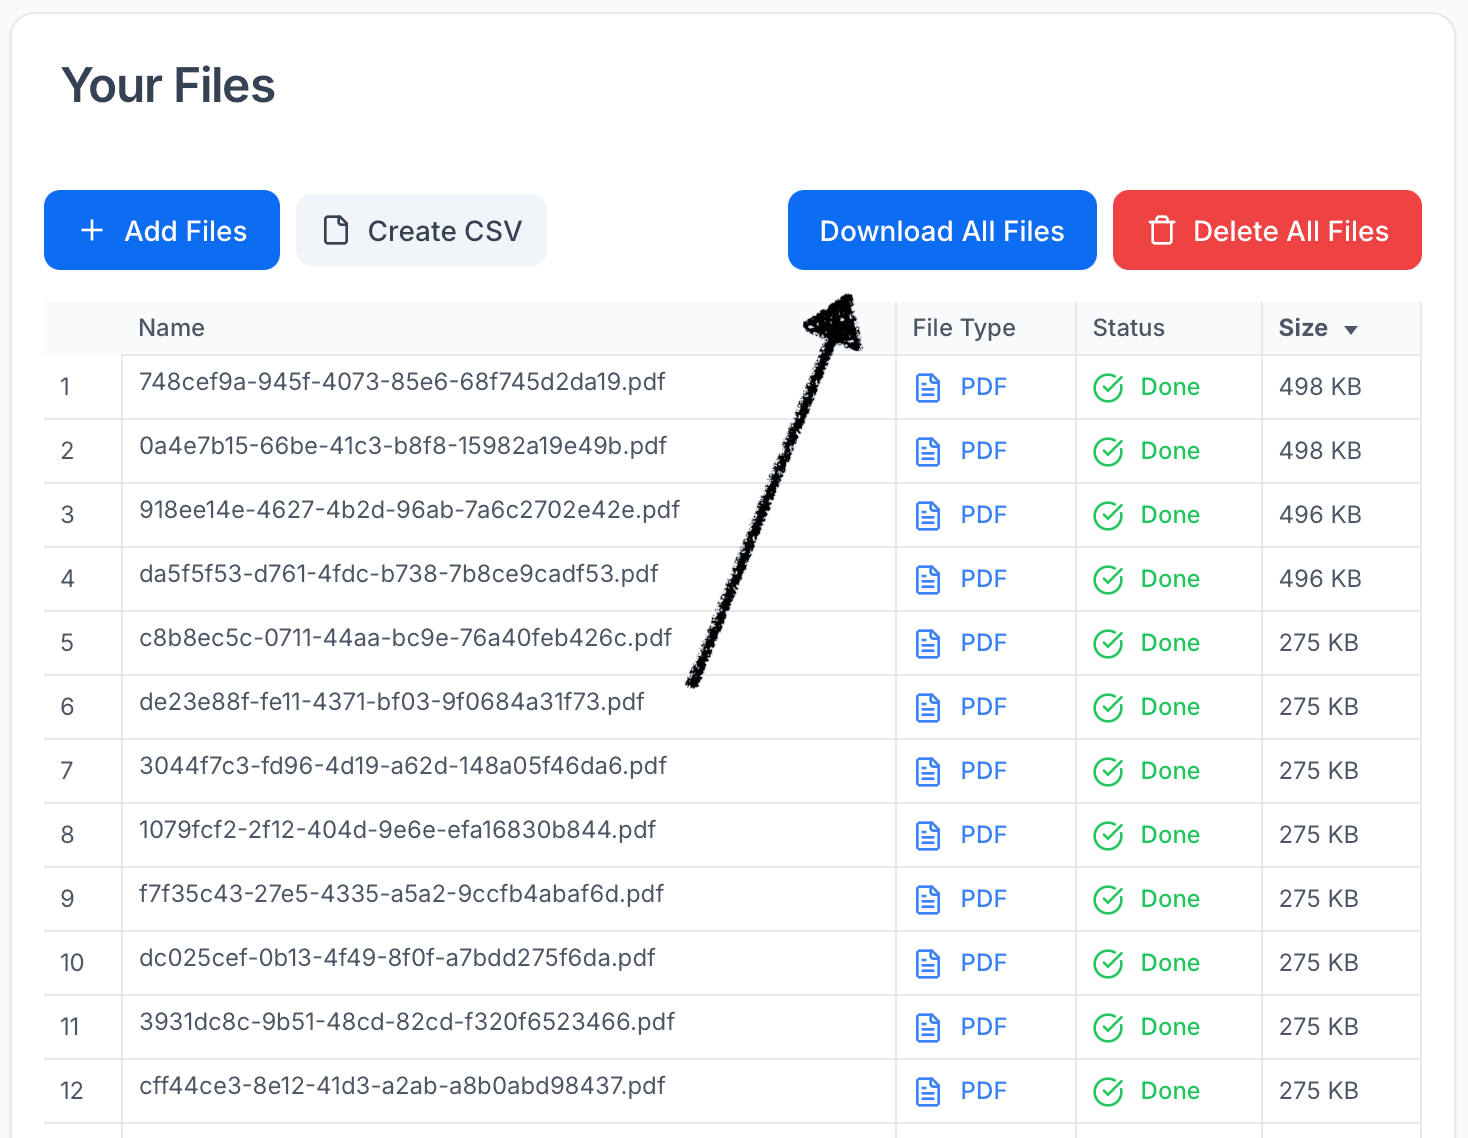Viewport: 1468px width, 1138px height.
Task: Click the Add Files button
Action: [x=162, y=230]
